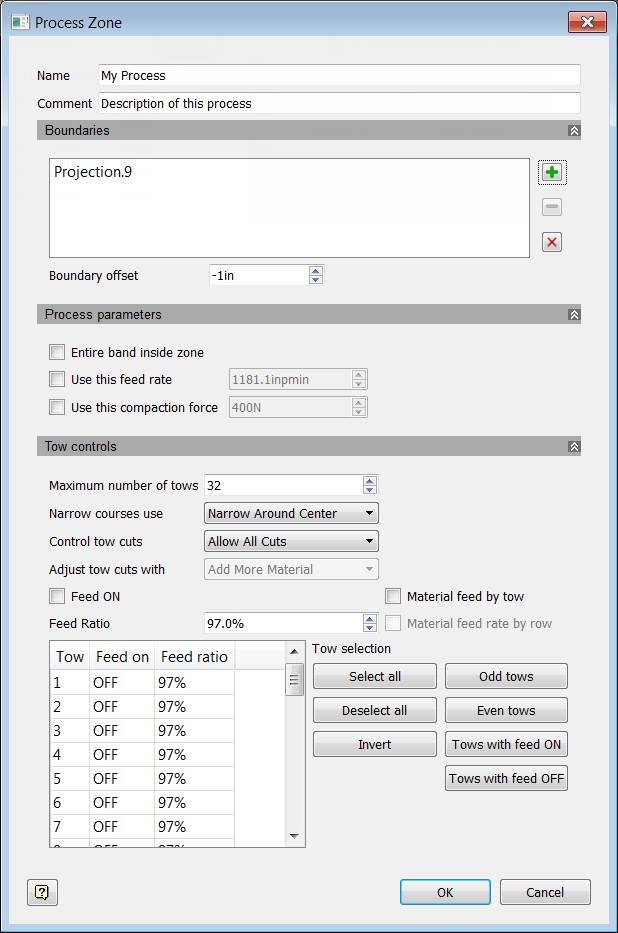Click the Odd tows selection button
This screenshot has height=933, width=618.
(x=506, y=676)
